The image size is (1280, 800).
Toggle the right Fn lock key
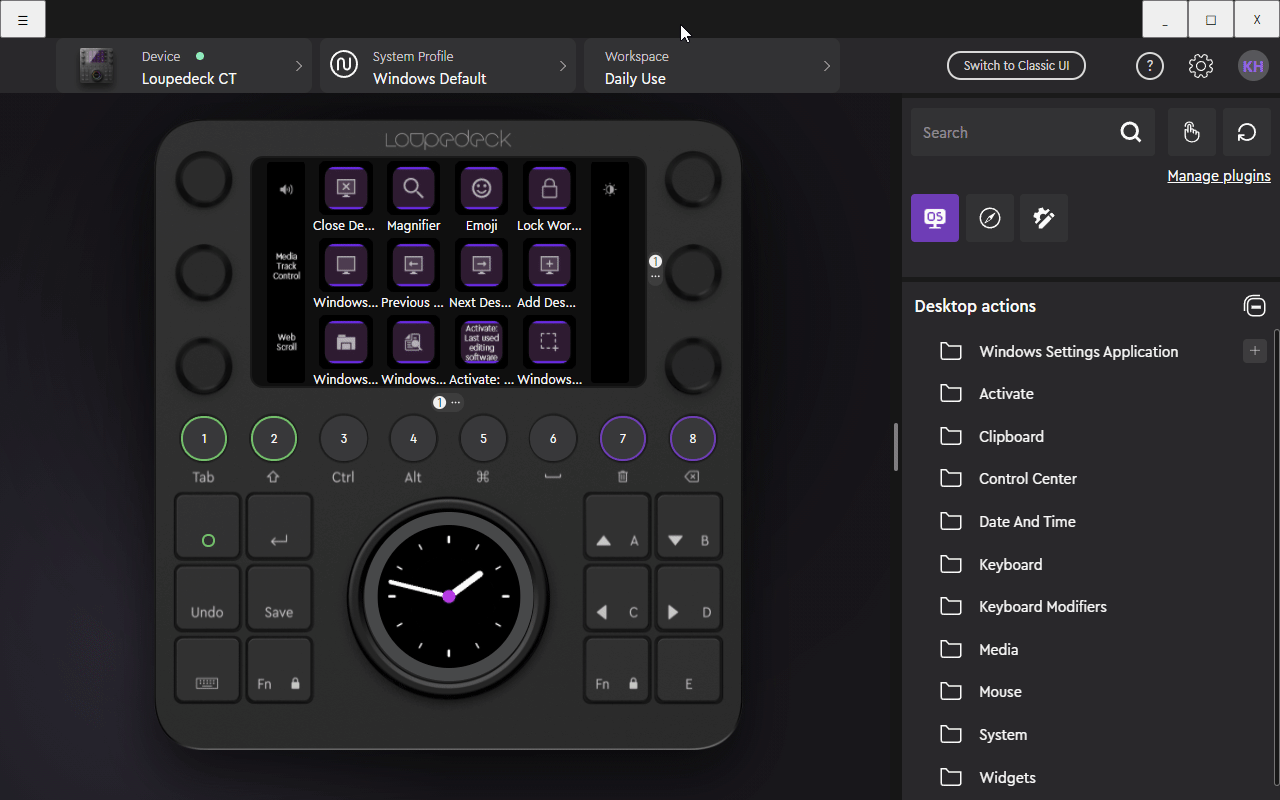click(x=617, y=670)
